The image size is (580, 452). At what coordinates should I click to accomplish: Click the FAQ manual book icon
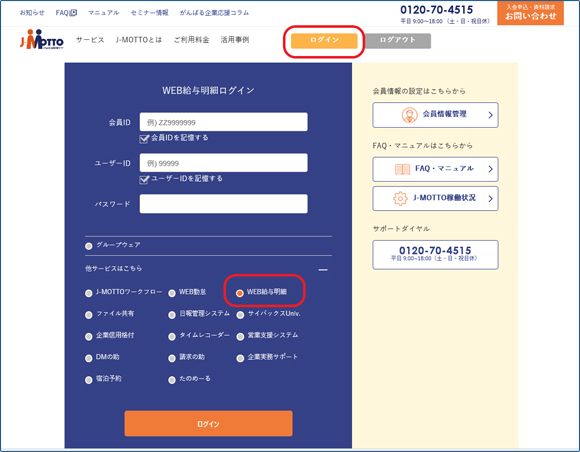click(x=402, y=169)
